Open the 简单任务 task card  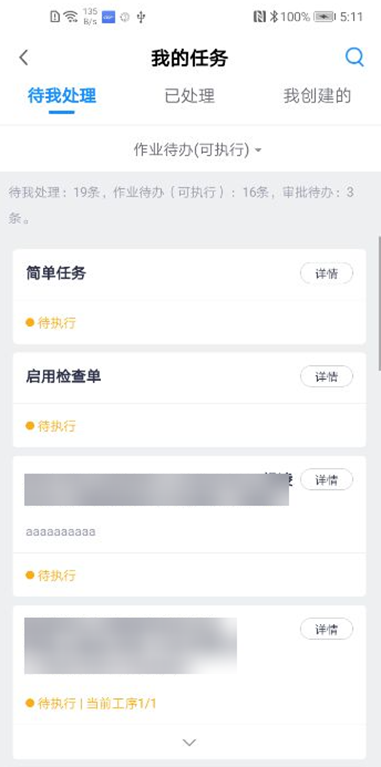[x=189, y=297]
